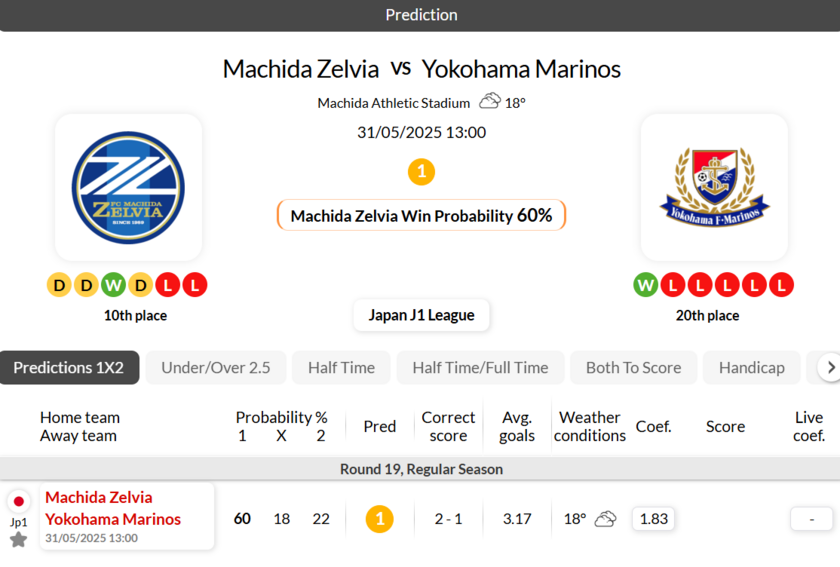Switch to the Under/Over 2.5 tab

(216, 368)
